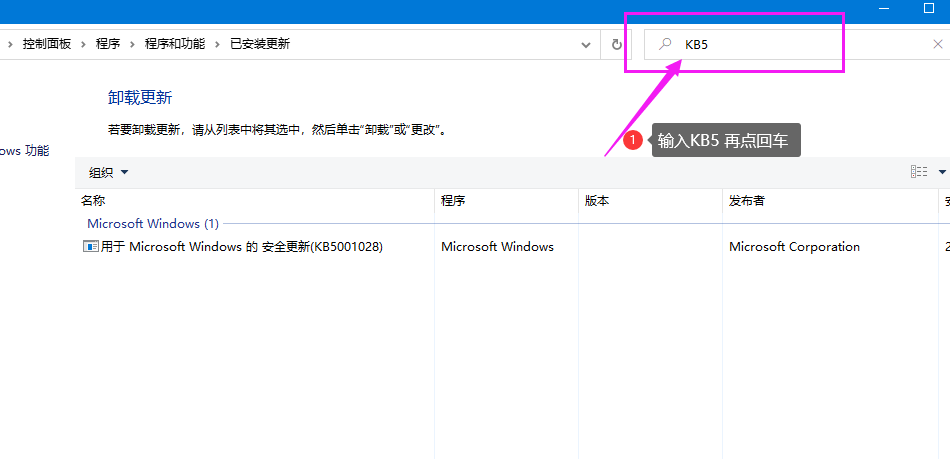This screenshot has height=459, width=950.
Task: Open the Windows 功能 link in the left pane
Action: click(24, 151)
